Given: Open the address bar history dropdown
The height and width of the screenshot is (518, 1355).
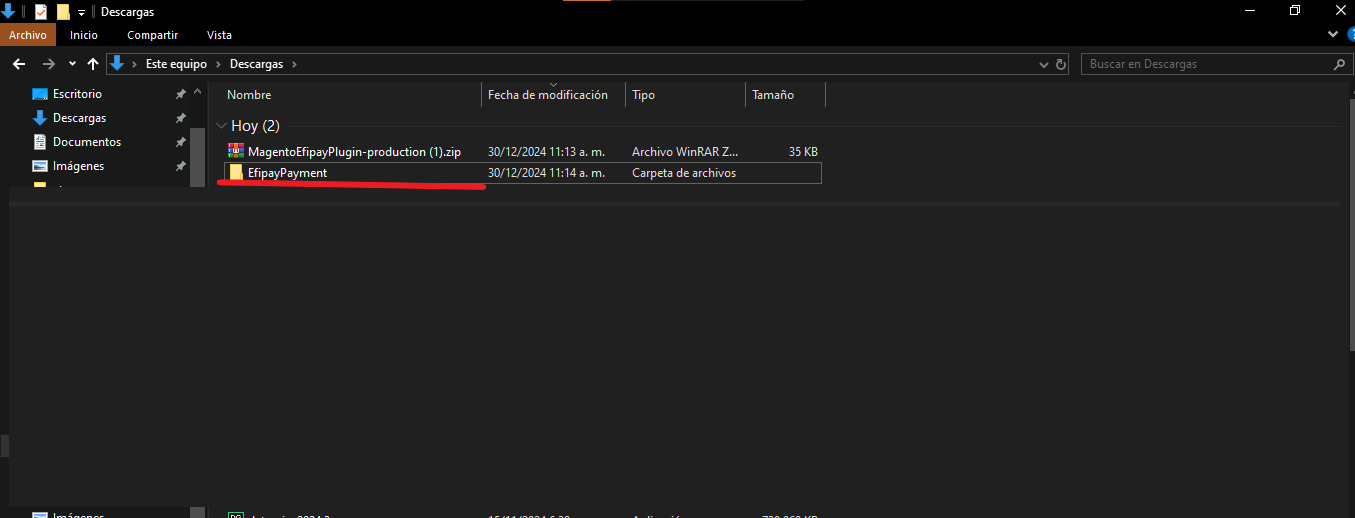Looking at the screenshot, I should 1044,64.
